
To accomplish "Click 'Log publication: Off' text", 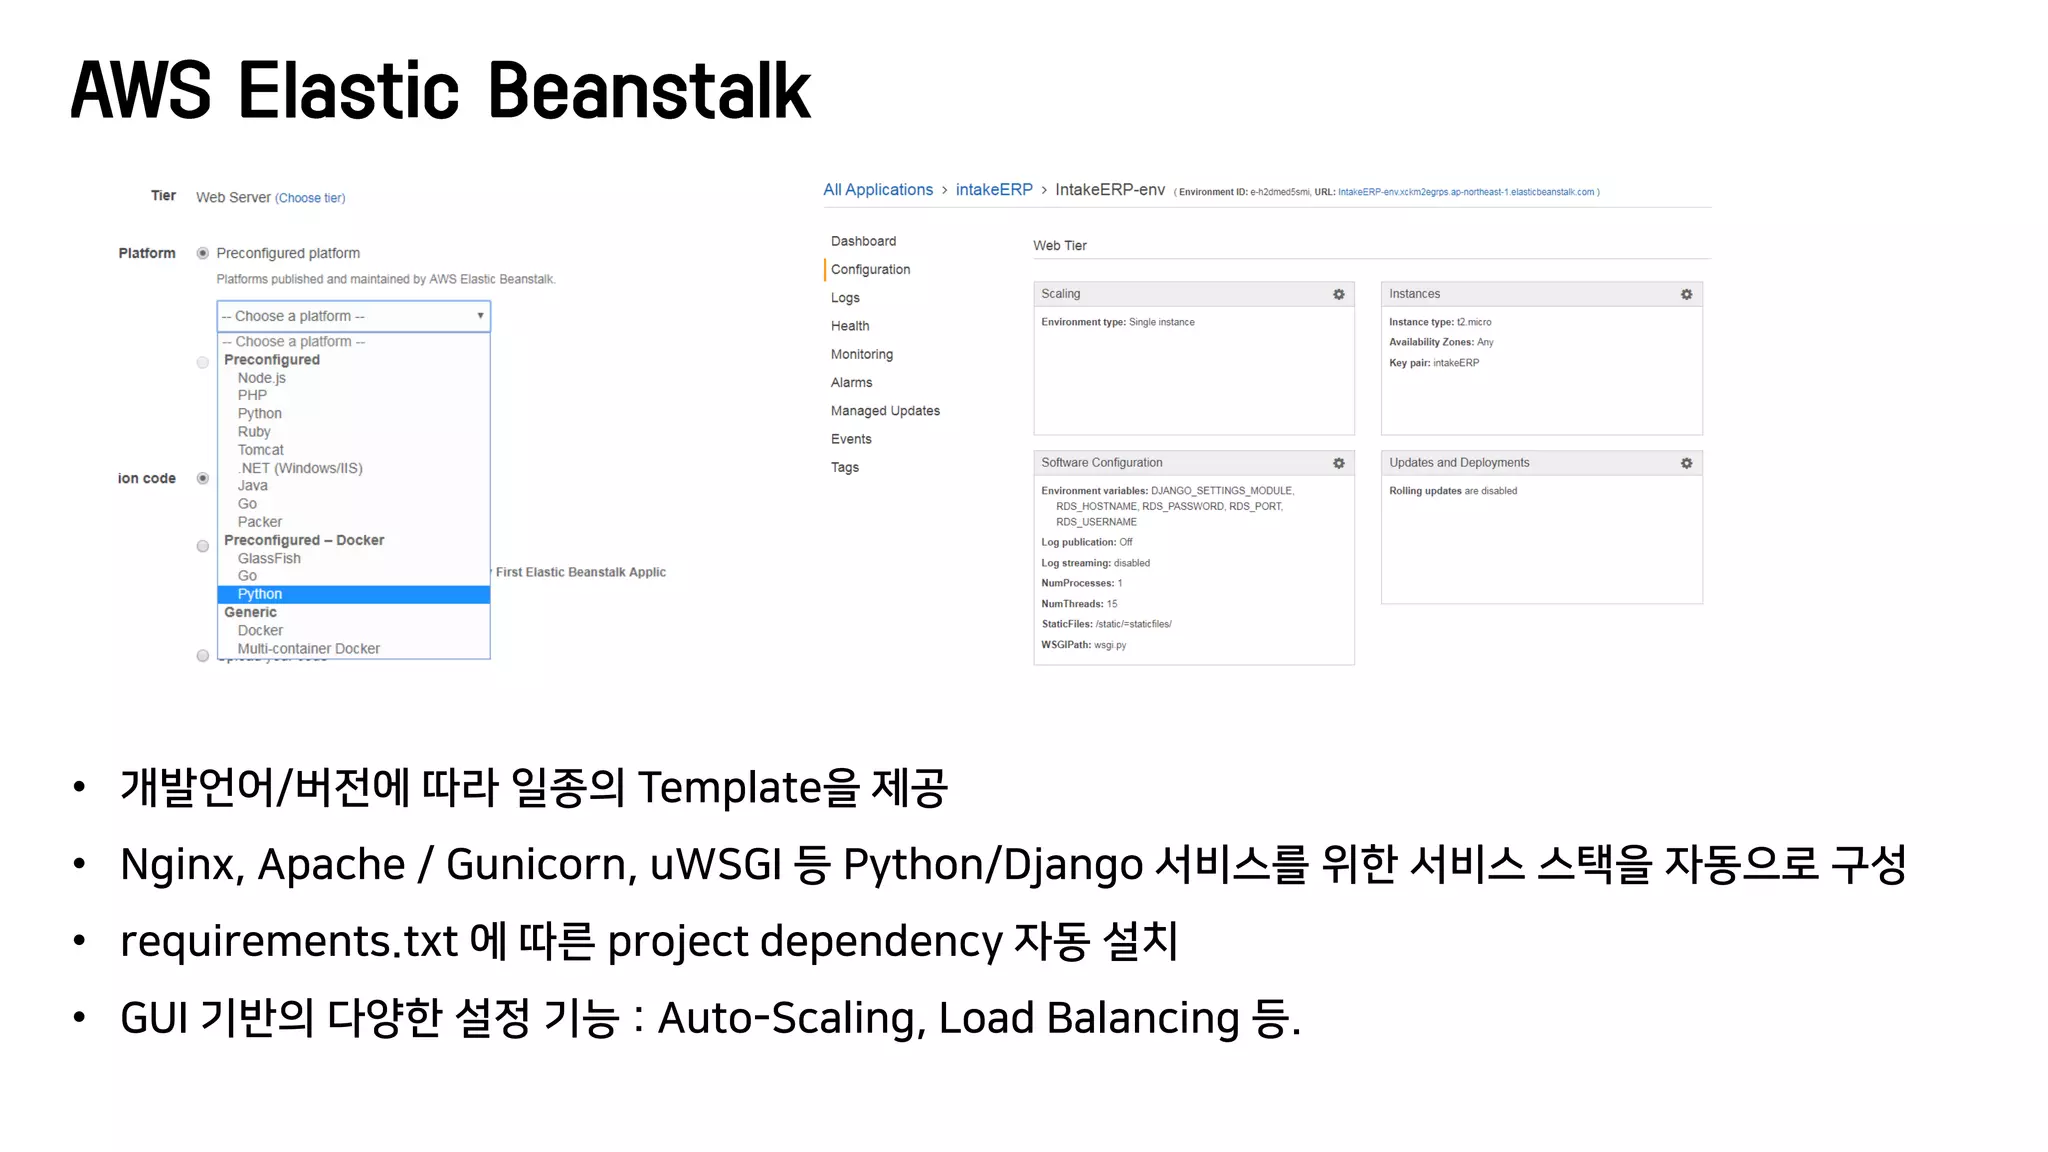I will click(x=1086, y=542).
